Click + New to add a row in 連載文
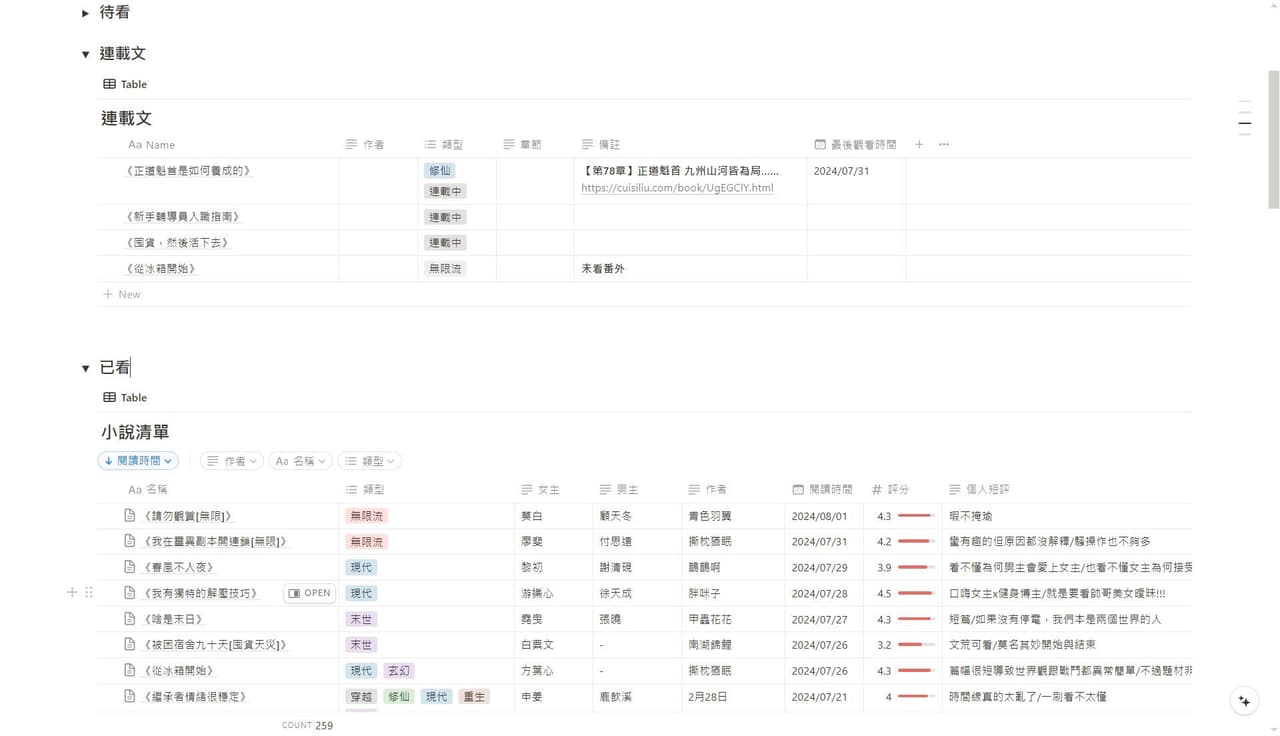 click(x=122, y=295)
